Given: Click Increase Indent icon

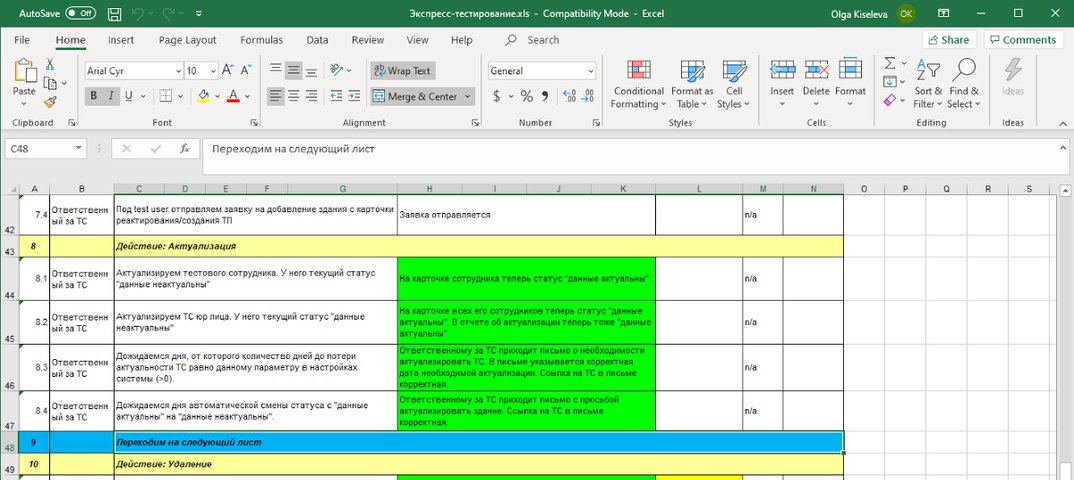Looking at the screenshot, I should click(x=353, y=96).
